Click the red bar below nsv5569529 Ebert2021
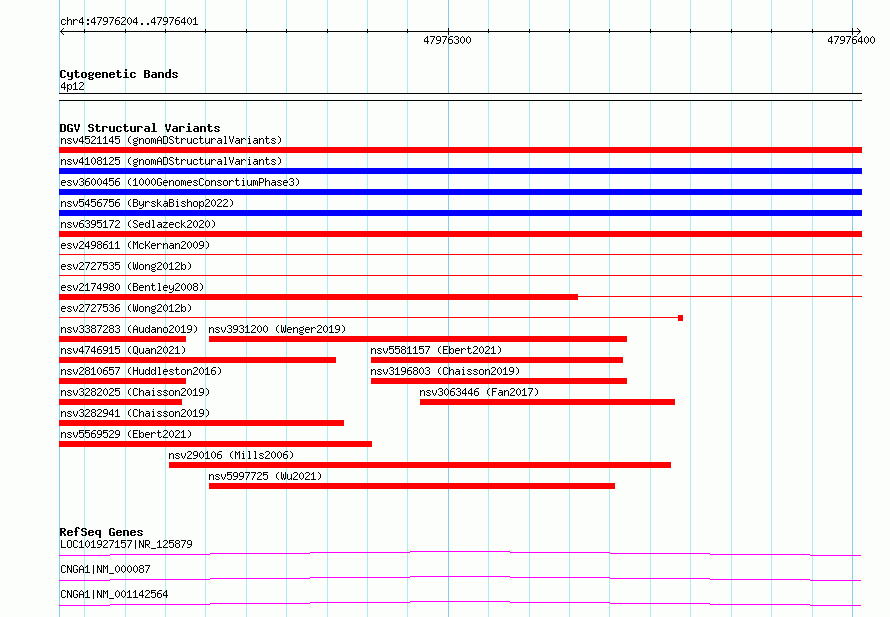The width and height of the screenshot is (890, 617). coord(216,444)
